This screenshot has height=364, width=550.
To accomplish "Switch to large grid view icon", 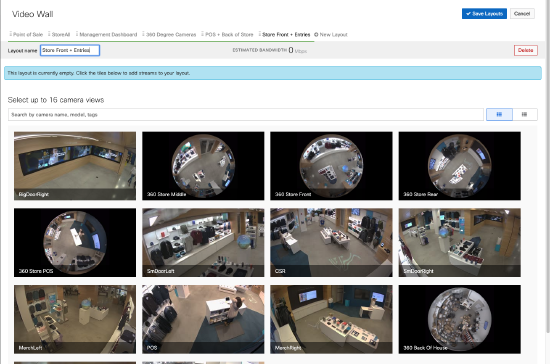I will pyautogui.click(x=499, y=114).
